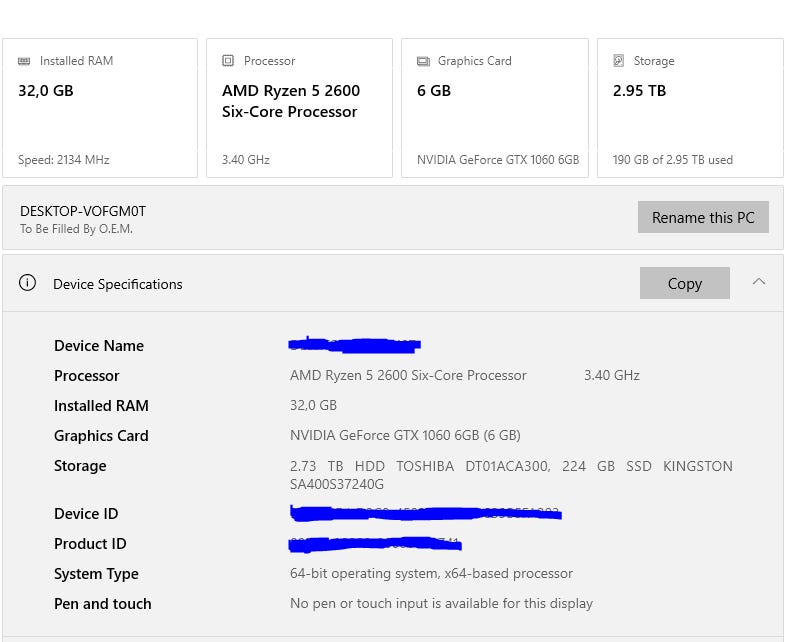
Task: Select the AMD Ryzen 5 2600 processor card
Action: (299, 108)
